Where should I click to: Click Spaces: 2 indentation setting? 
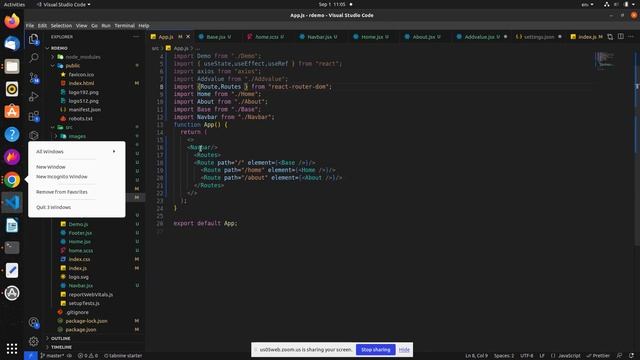click(x=504, y=356)
